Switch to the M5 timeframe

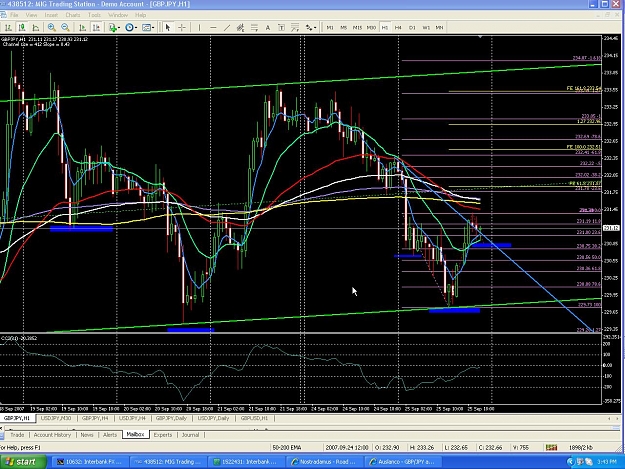click(344, 27)
